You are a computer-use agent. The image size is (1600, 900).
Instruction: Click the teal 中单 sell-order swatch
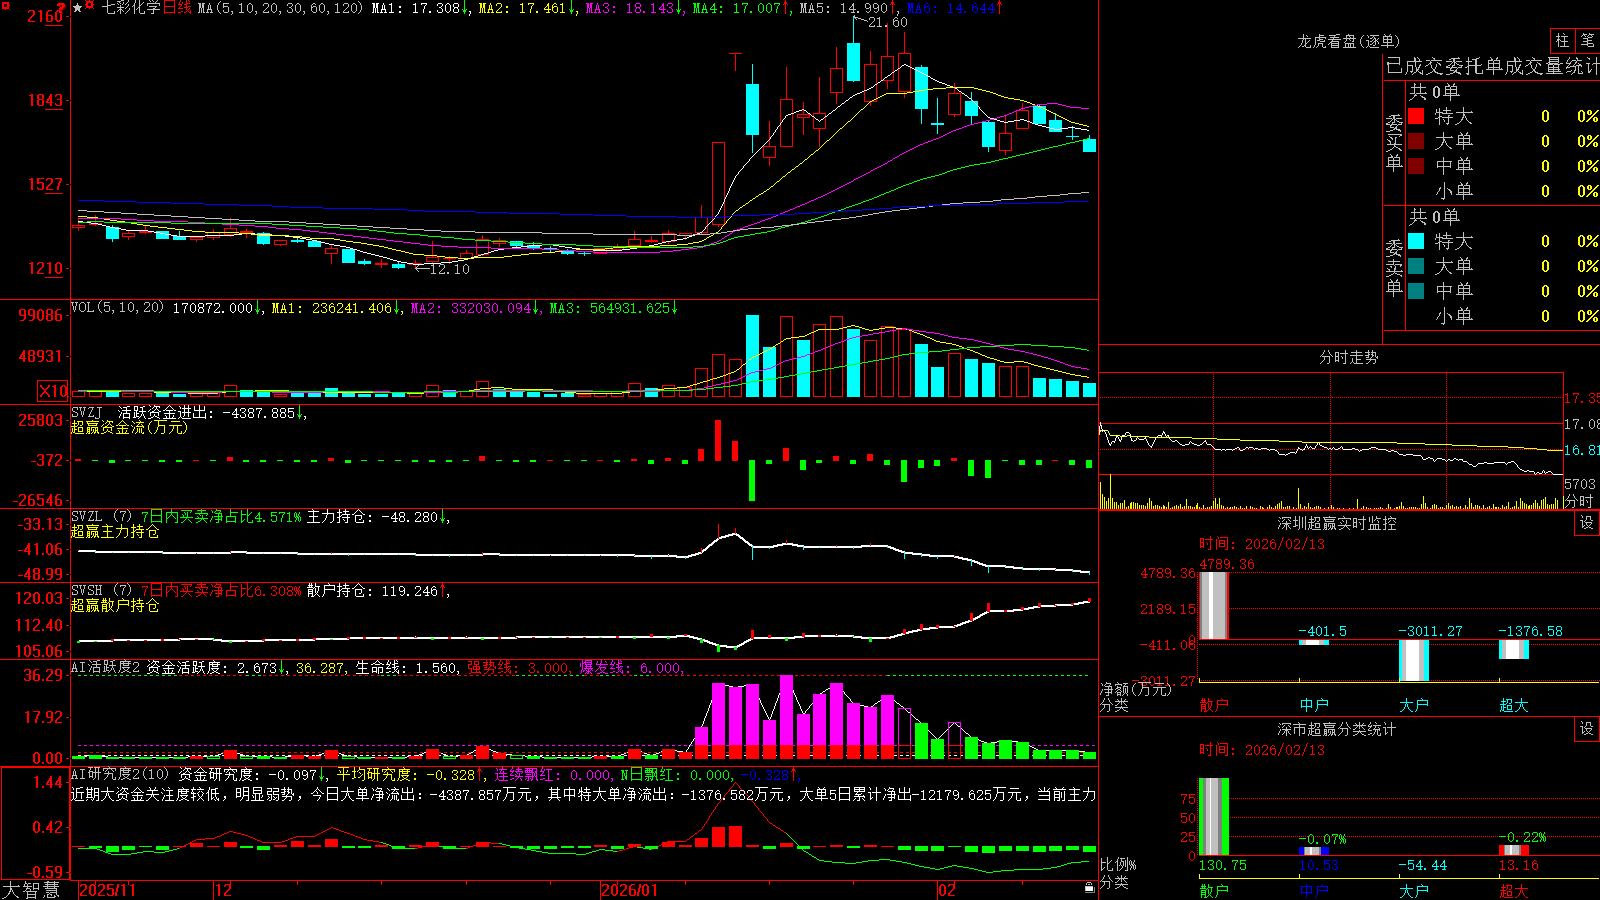pos(1416,291)
